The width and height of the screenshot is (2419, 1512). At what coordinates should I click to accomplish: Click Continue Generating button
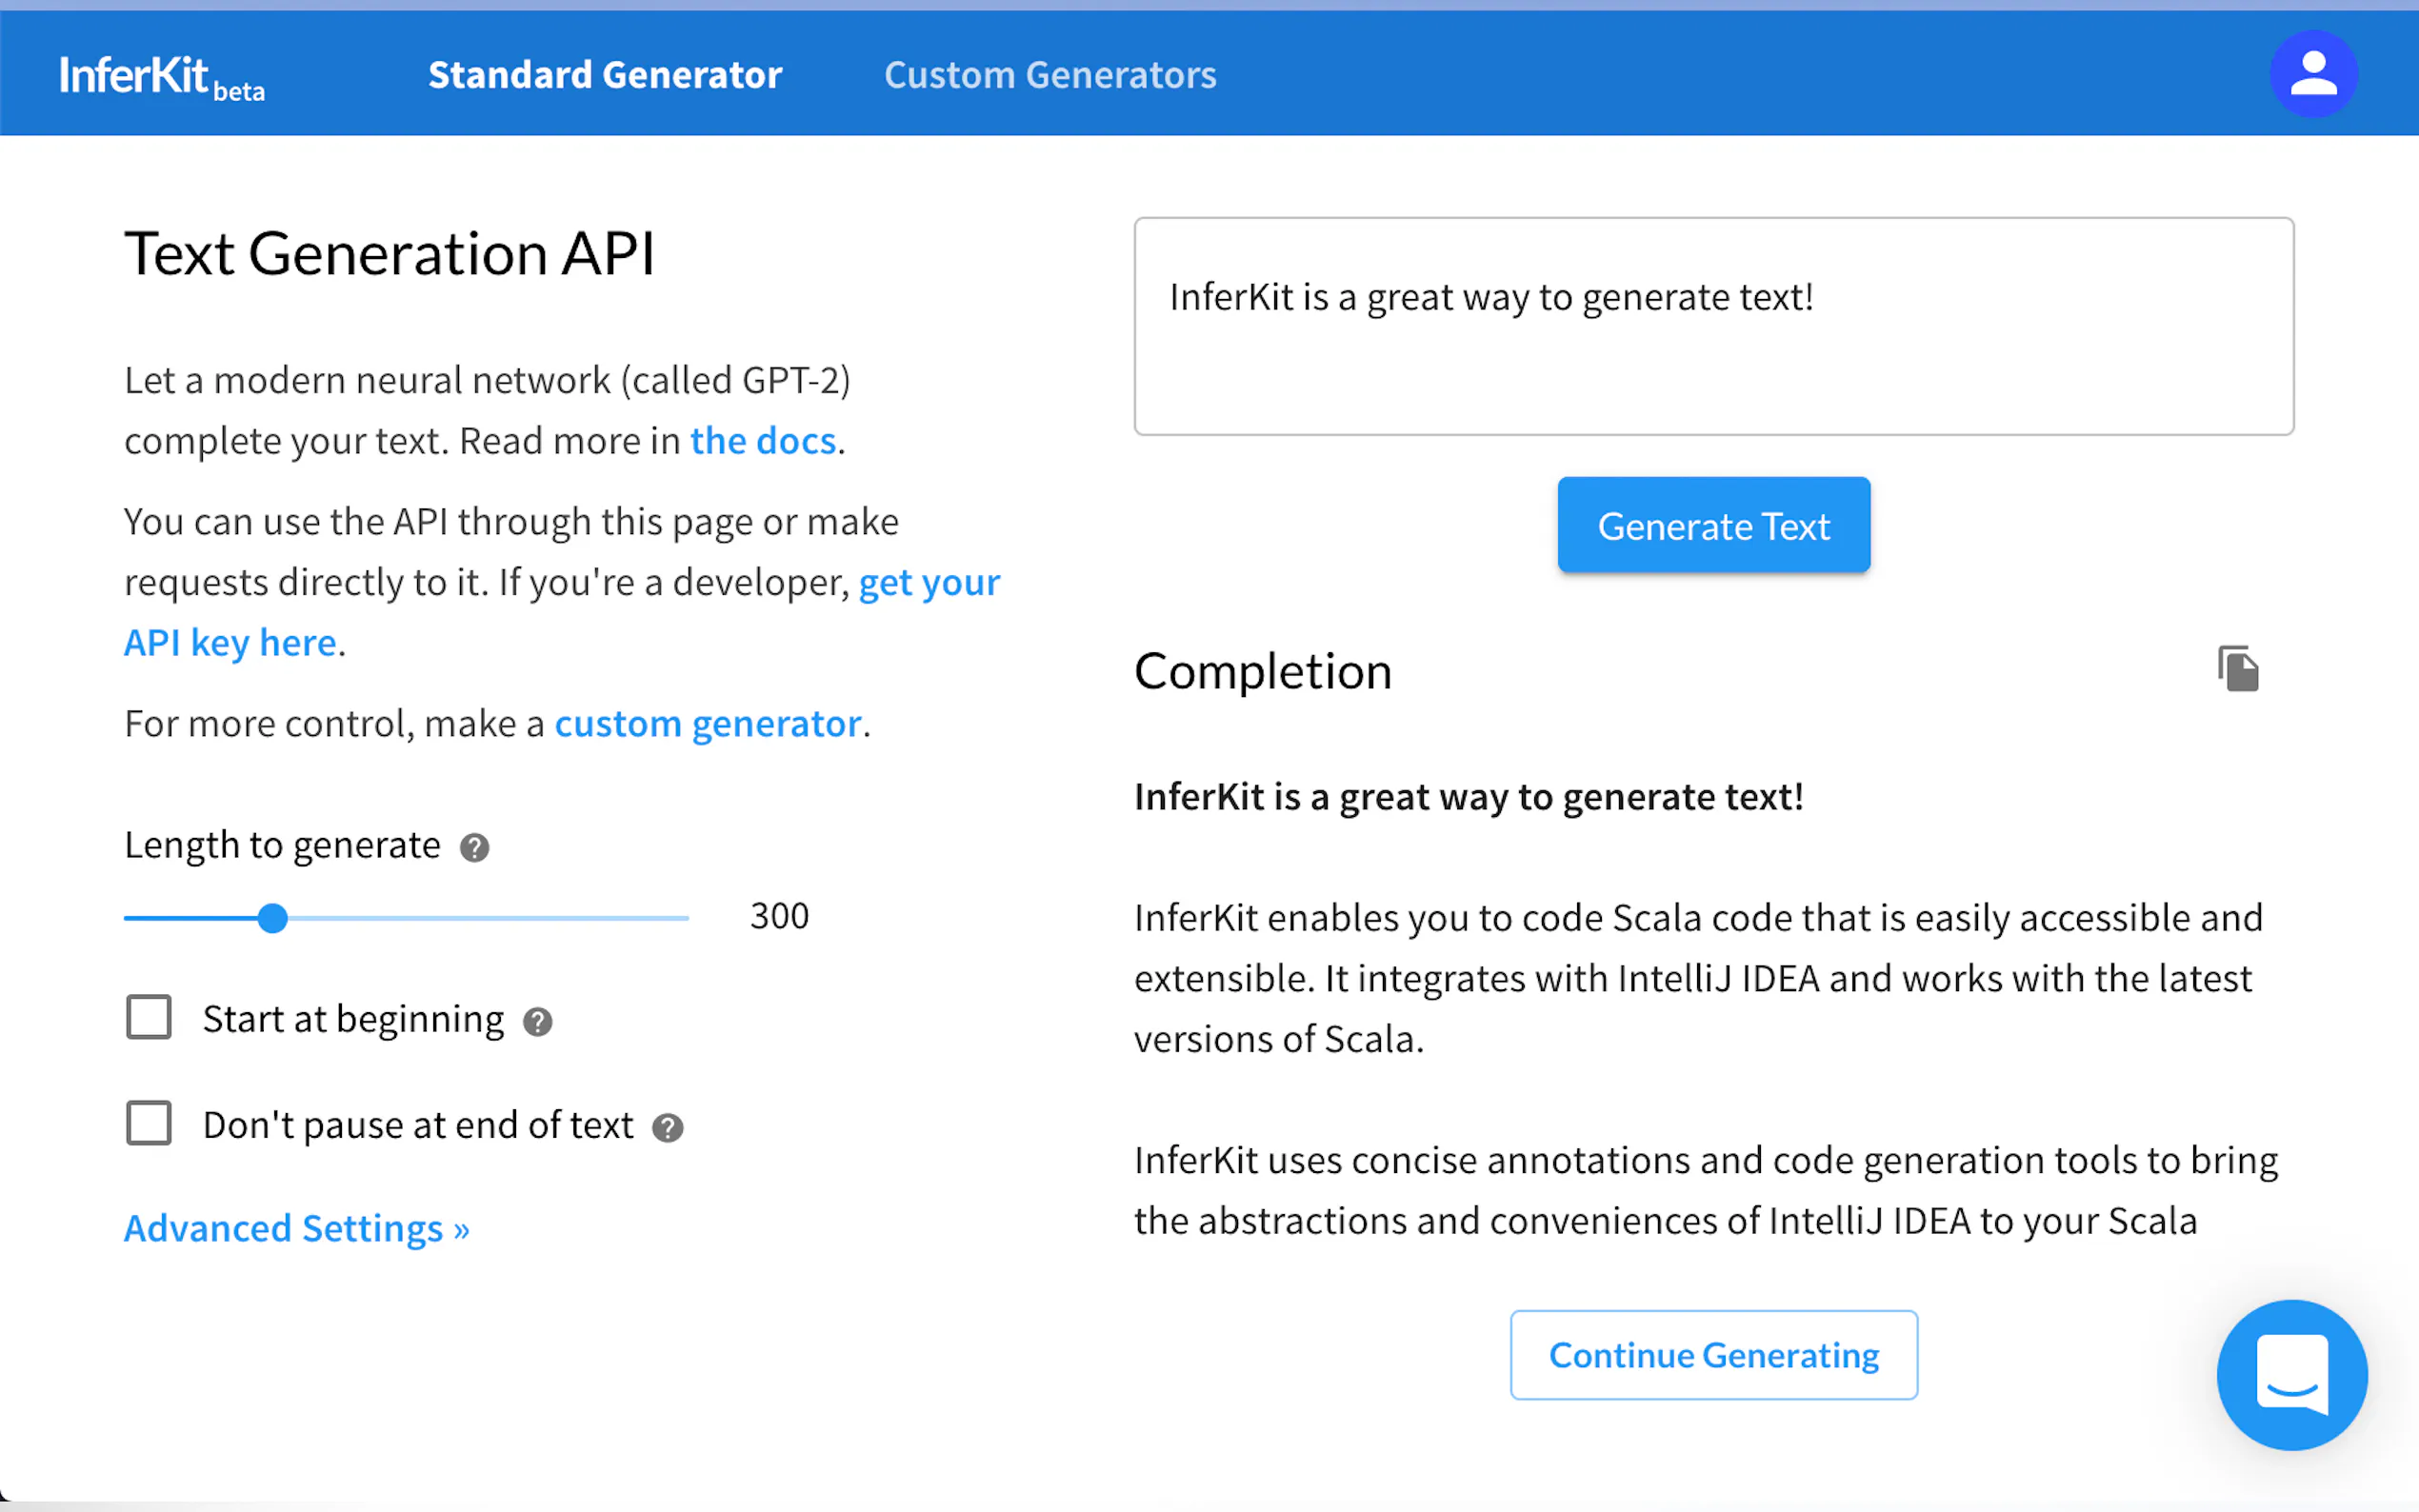(x=1713, y=1355)
